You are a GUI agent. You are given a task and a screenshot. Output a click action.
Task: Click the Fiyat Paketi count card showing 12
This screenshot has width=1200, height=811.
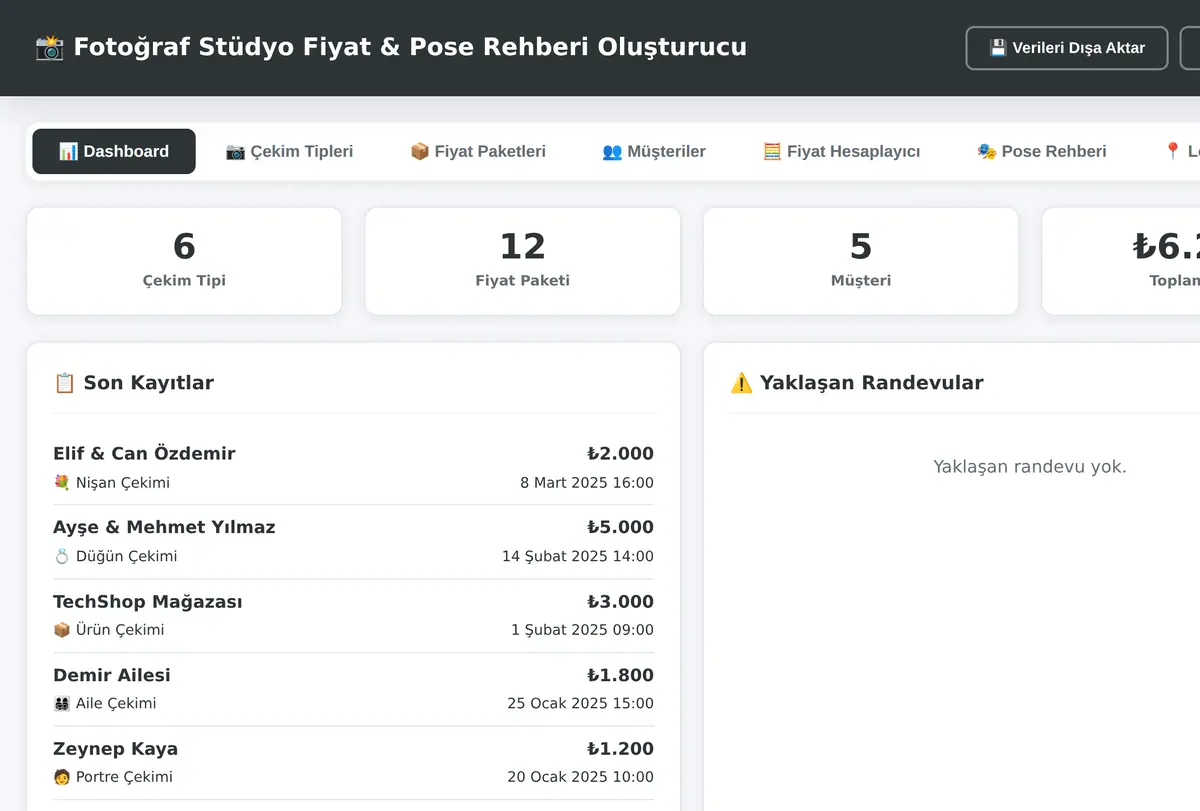click(523, 261)
